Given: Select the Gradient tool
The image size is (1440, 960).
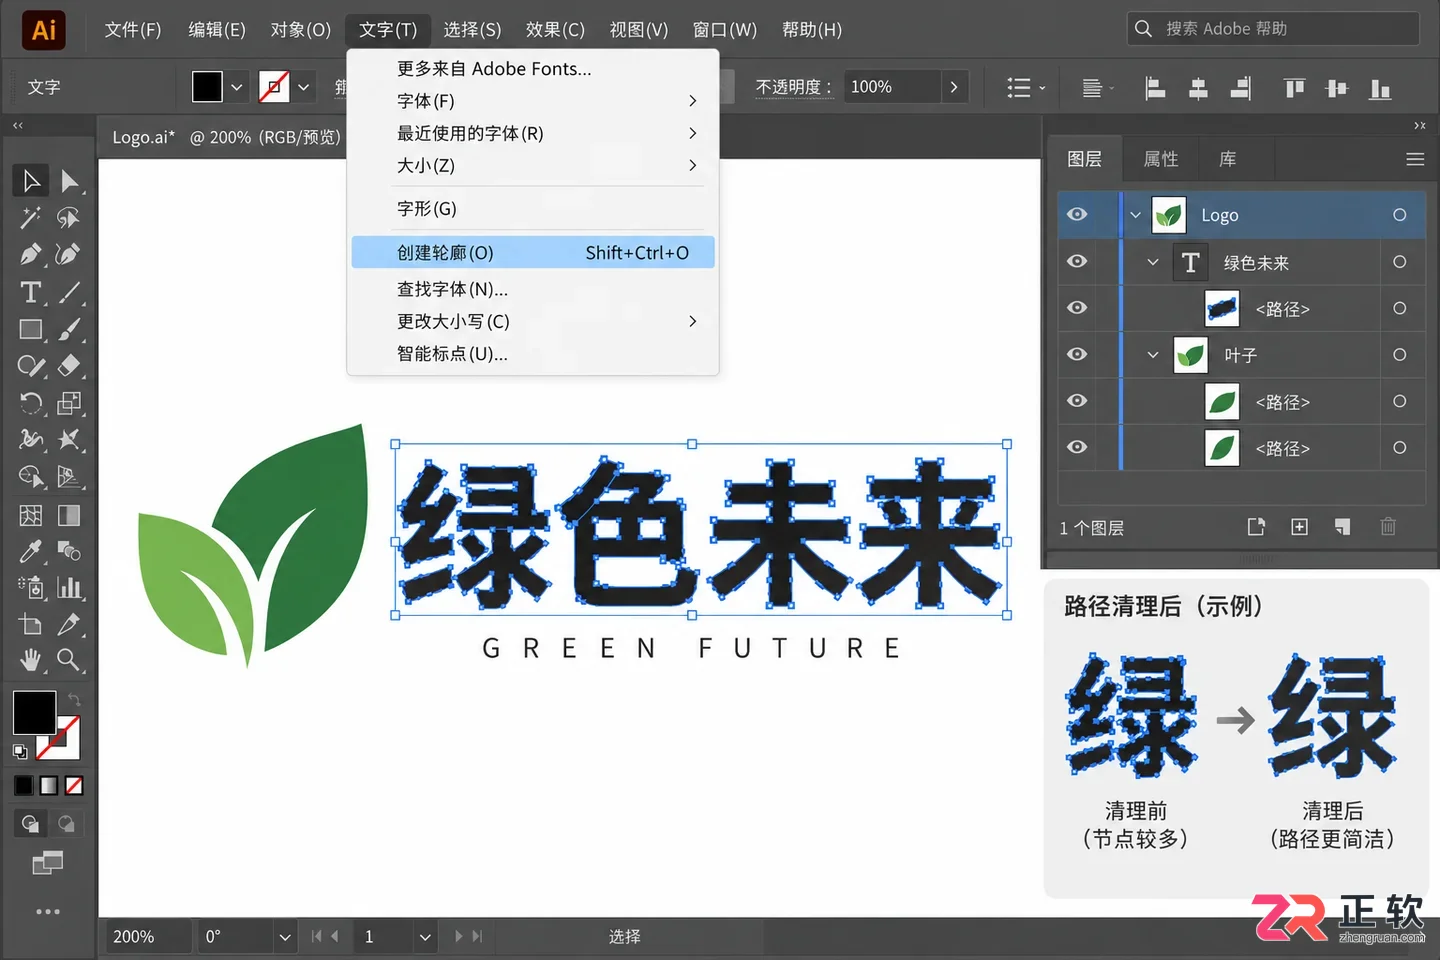Looking at the screenshot, I should click(x=69, y=515).
